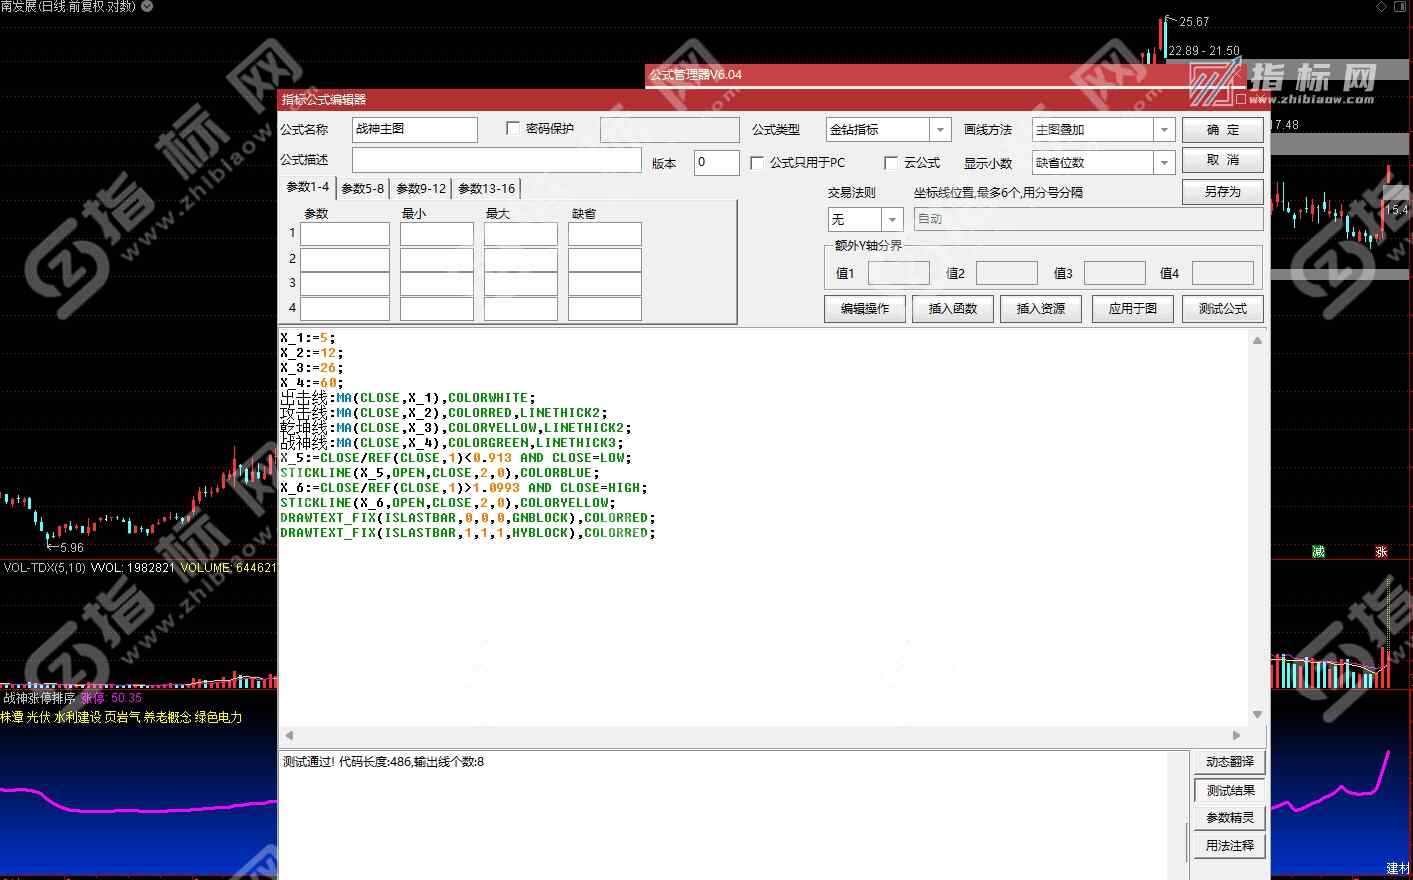The image size is (1413, 880).
Task: Click the vertical scrollbar beside the results pane
Action: click(1186, 815)
